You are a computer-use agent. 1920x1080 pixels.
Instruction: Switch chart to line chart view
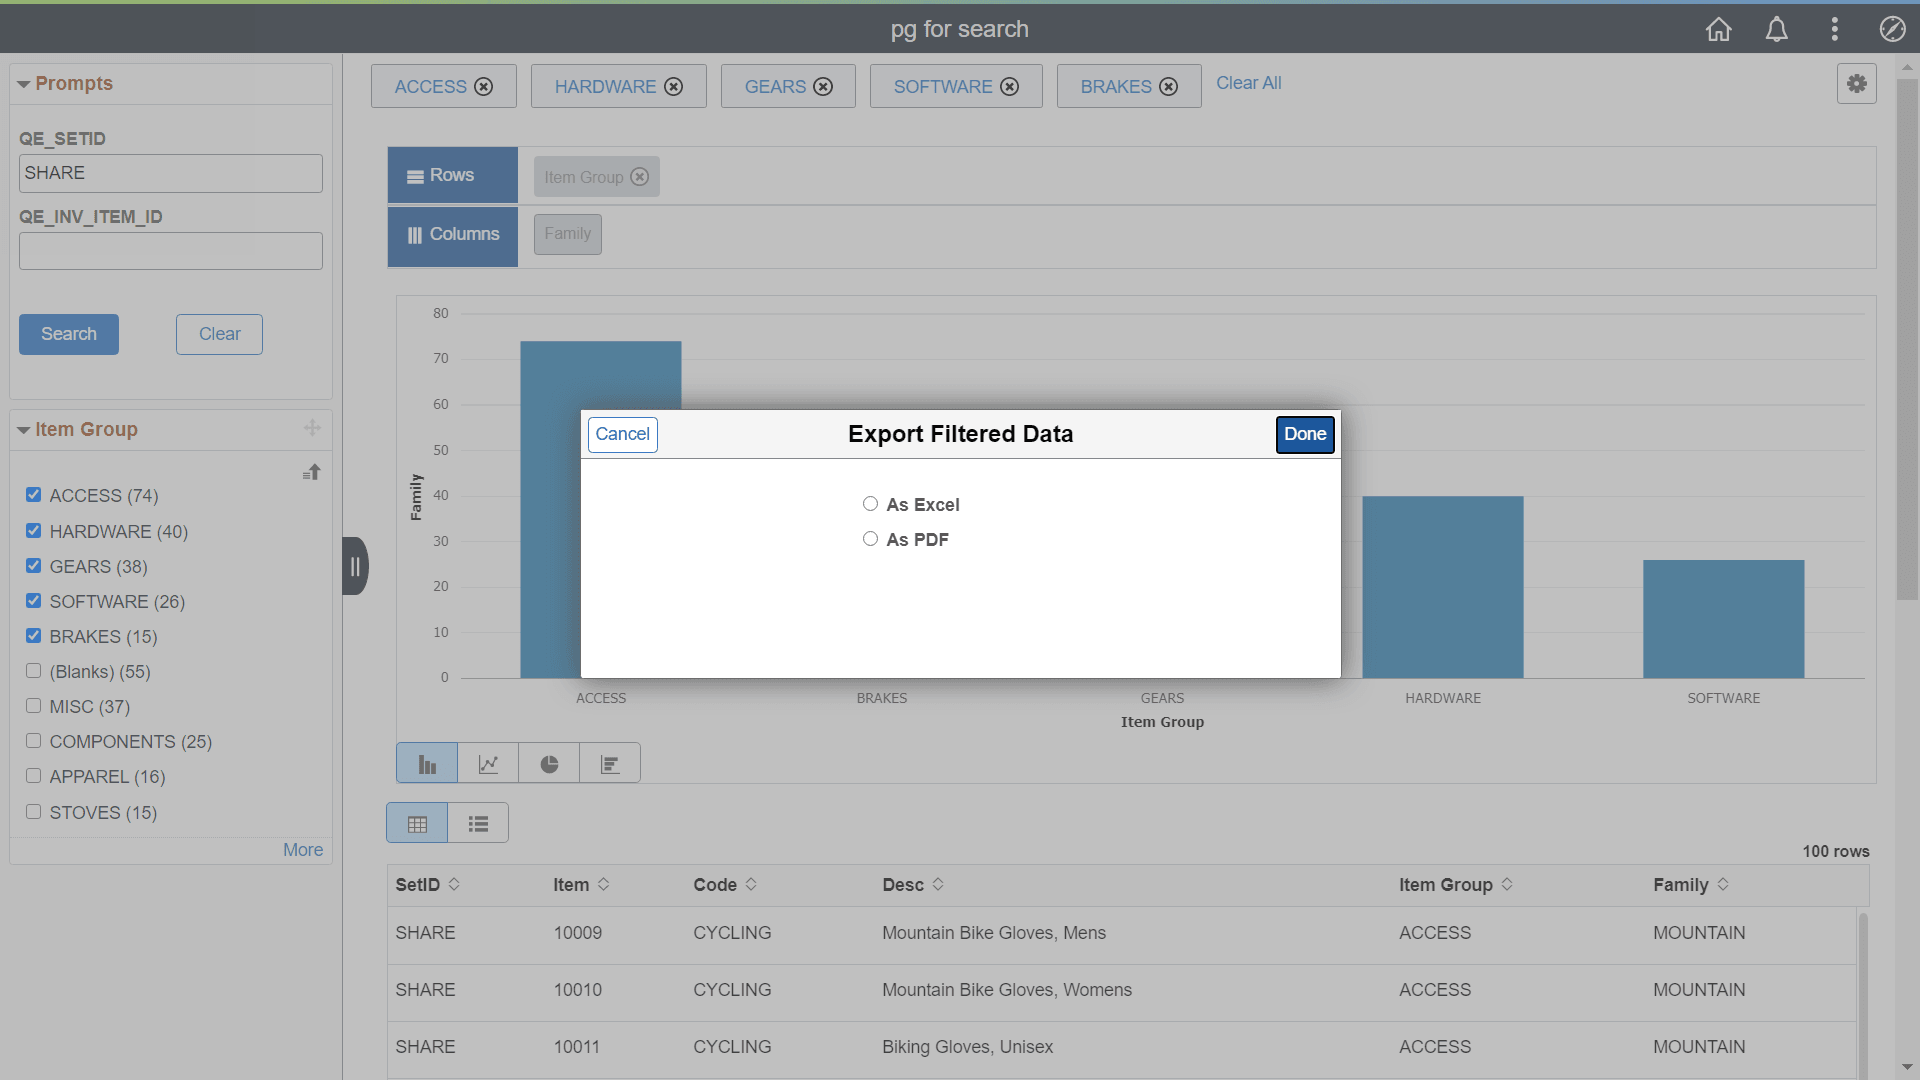tap(487, 763)
